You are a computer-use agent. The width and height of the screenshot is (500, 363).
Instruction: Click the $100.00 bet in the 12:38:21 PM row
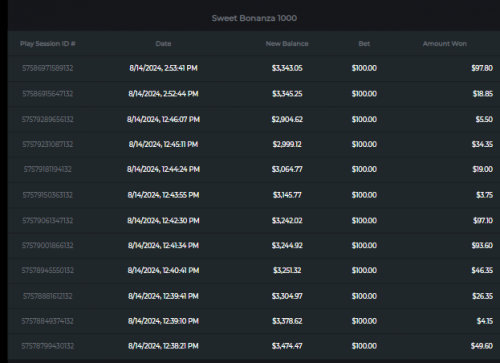point(364,346)
